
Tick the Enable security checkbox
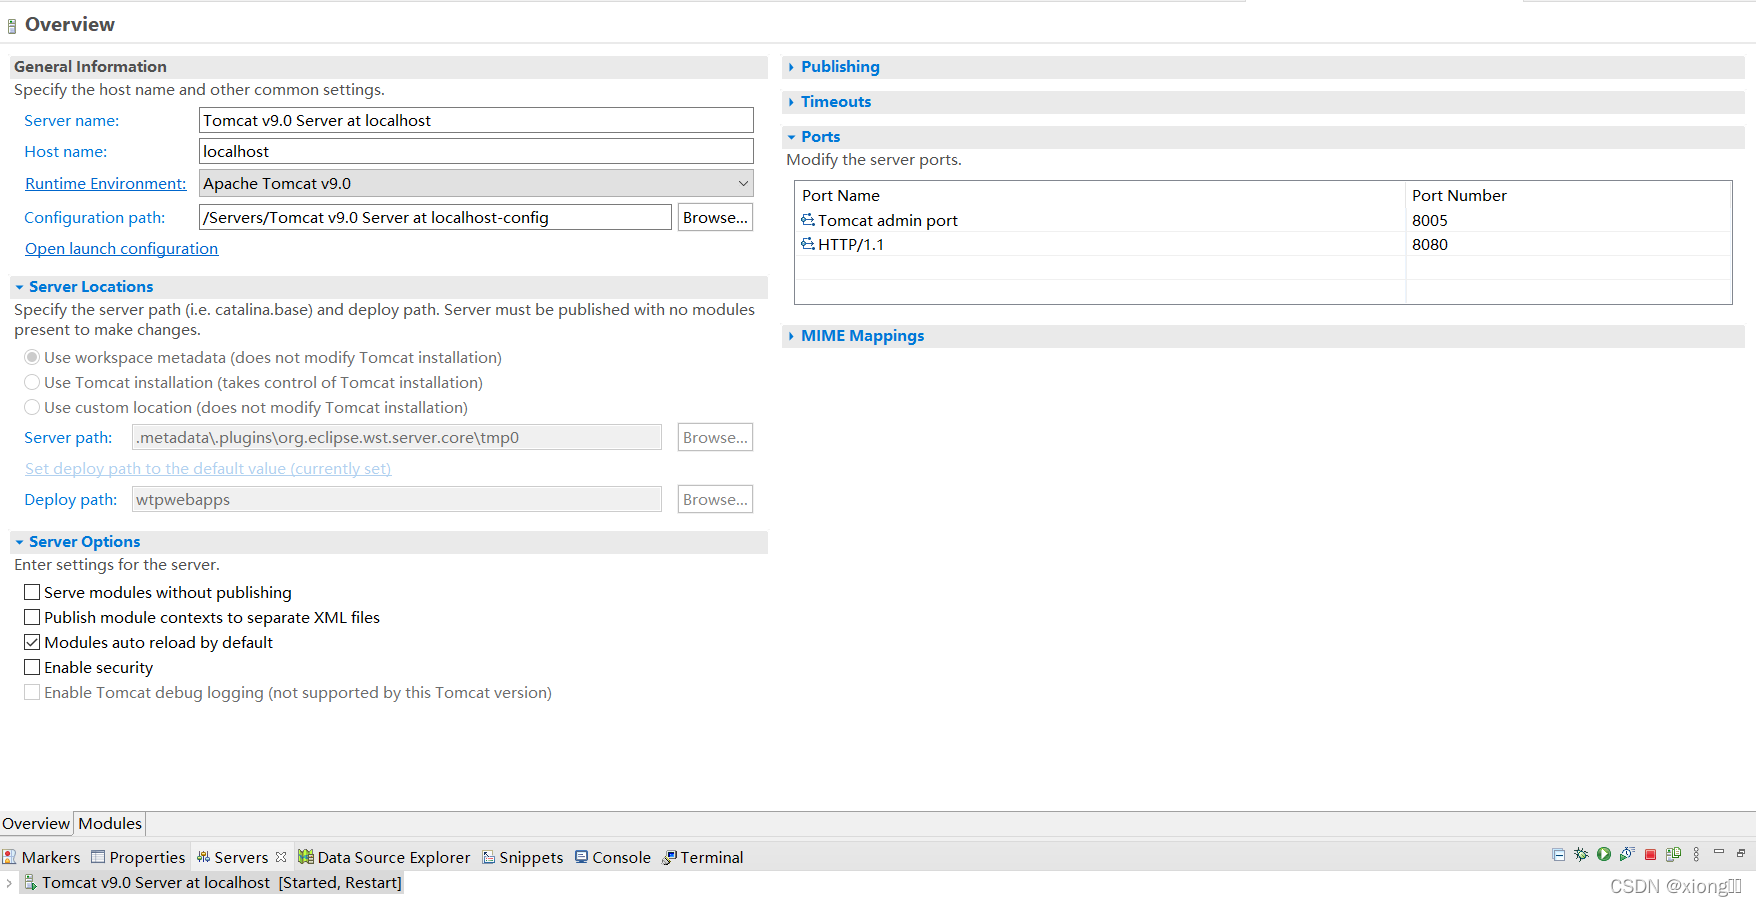pyautogui.click(x=32, y=667)
